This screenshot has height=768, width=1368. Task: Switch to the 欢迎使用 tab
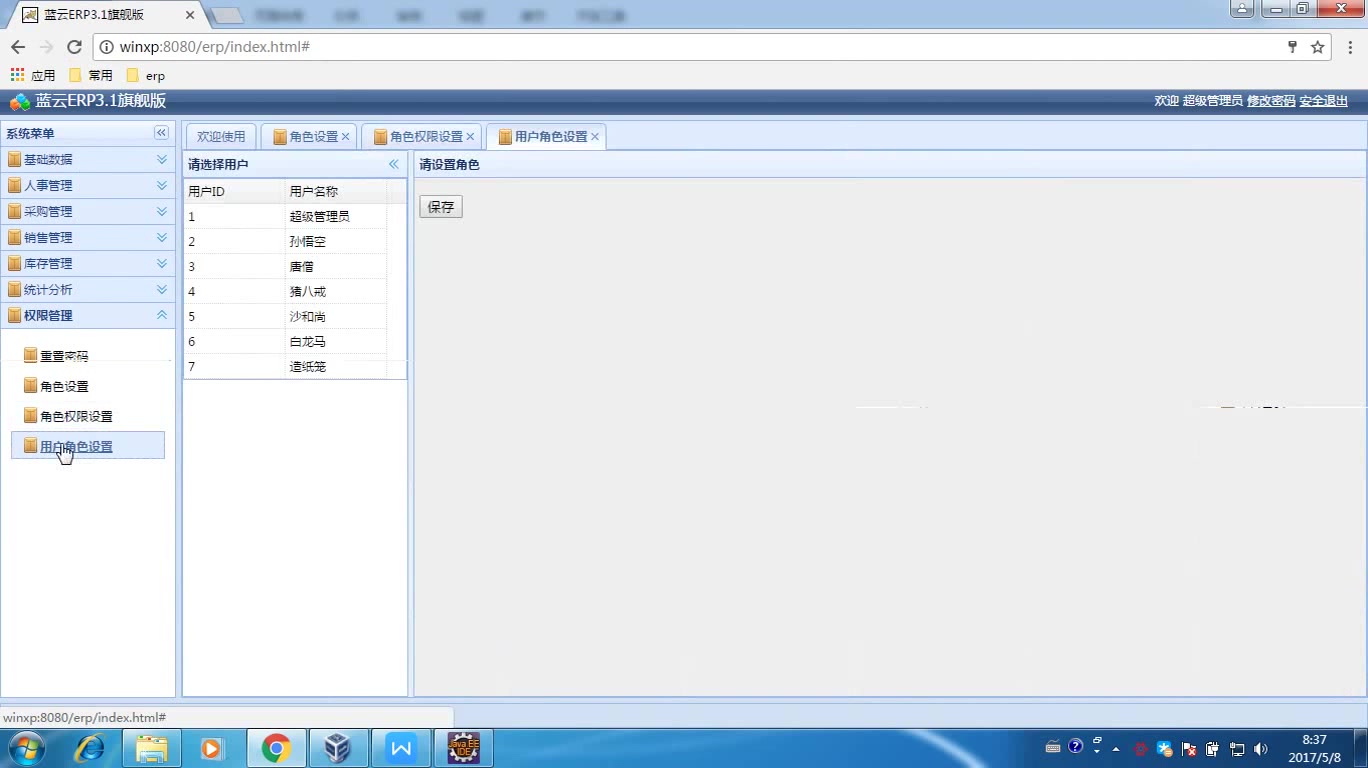(x=221, y=137)
